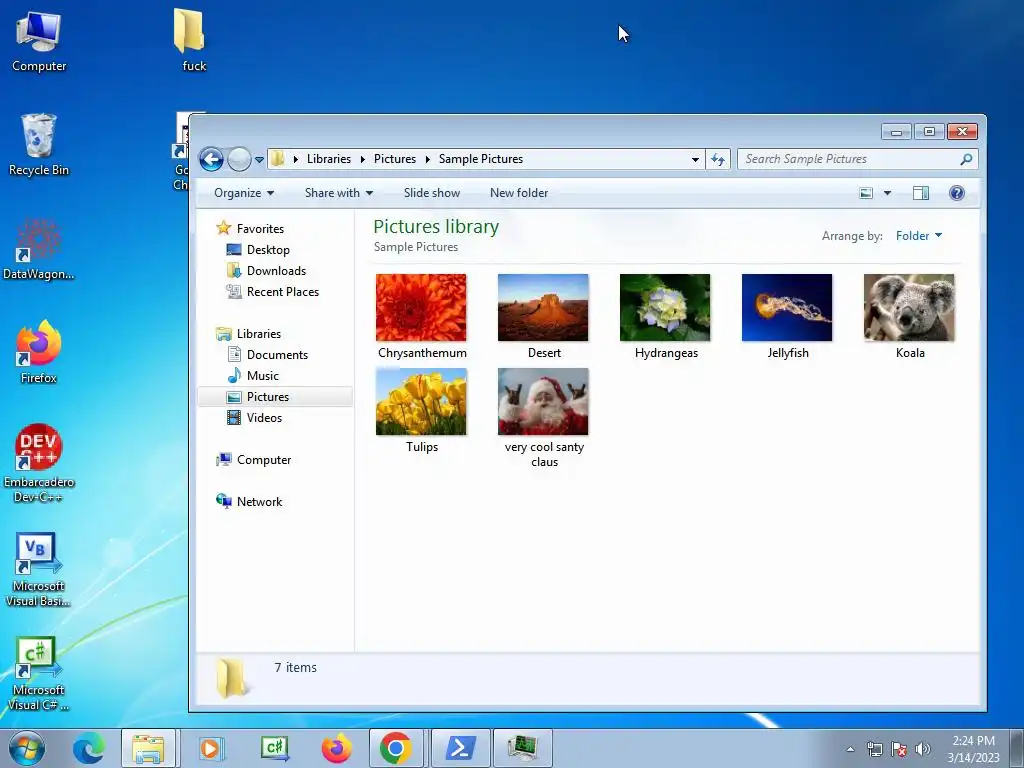Select the Jellyfish picture thumbnail
This screenshot has height=768, width=1024.
(787, 308)
